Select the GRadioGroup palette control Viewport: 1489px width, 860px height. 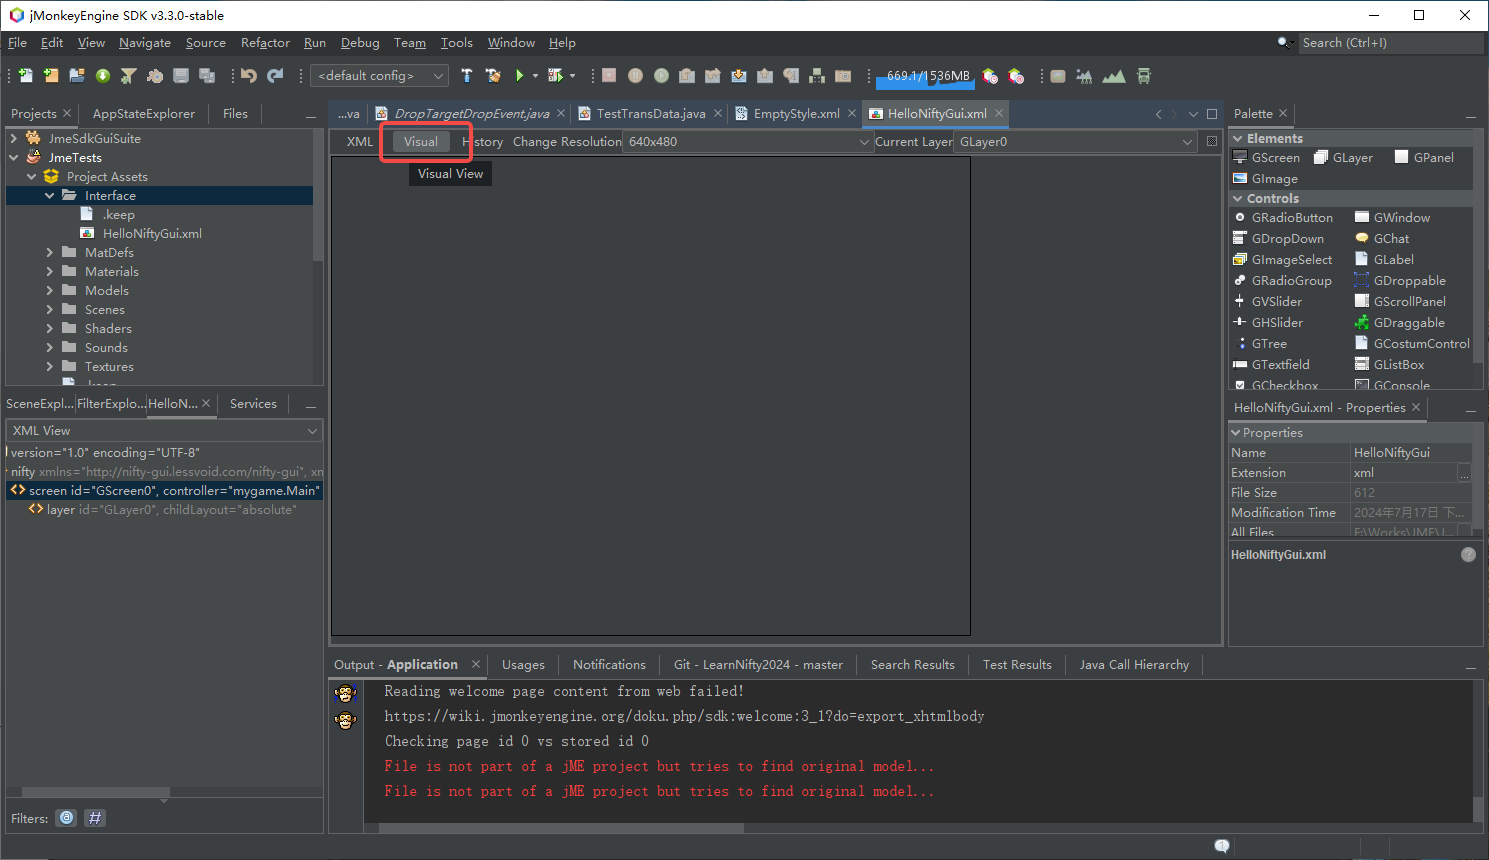pyautogui.click(x=1282, y=281)
